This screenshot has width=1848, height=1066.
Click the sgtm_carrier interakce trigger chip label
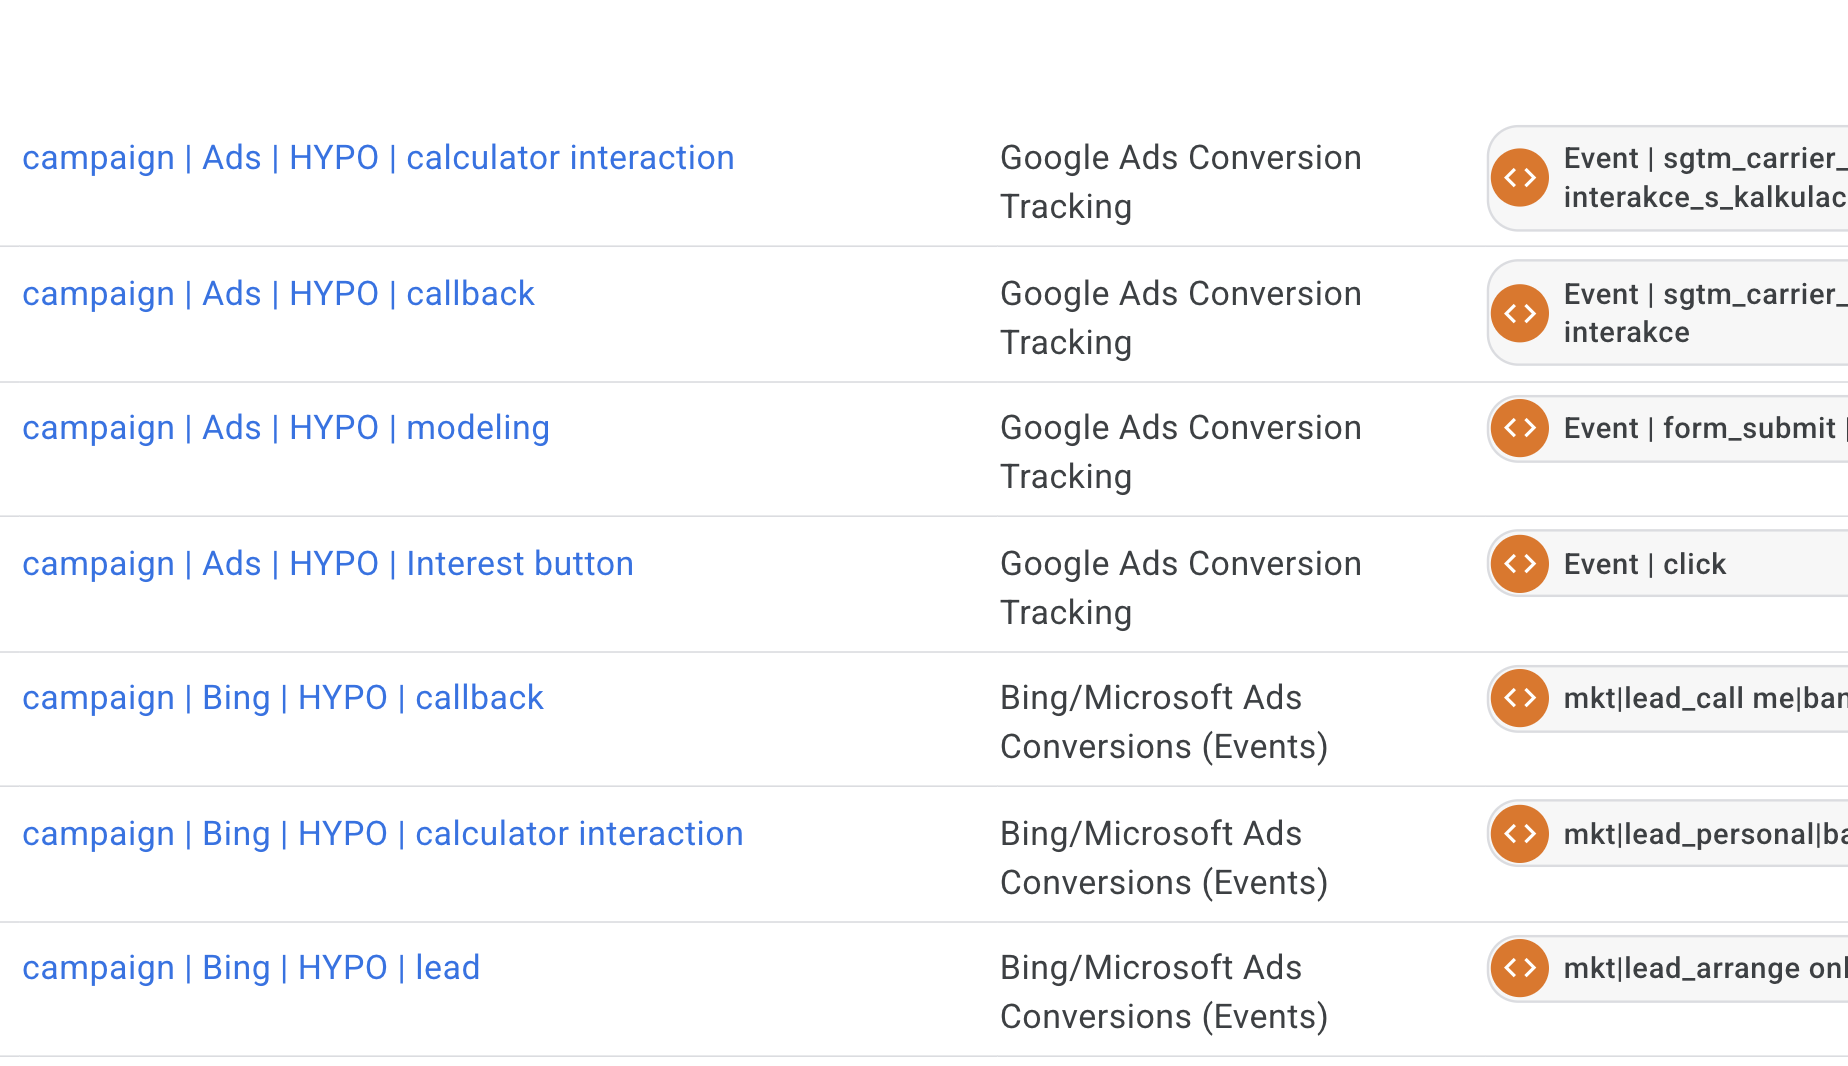[1700, 313]
